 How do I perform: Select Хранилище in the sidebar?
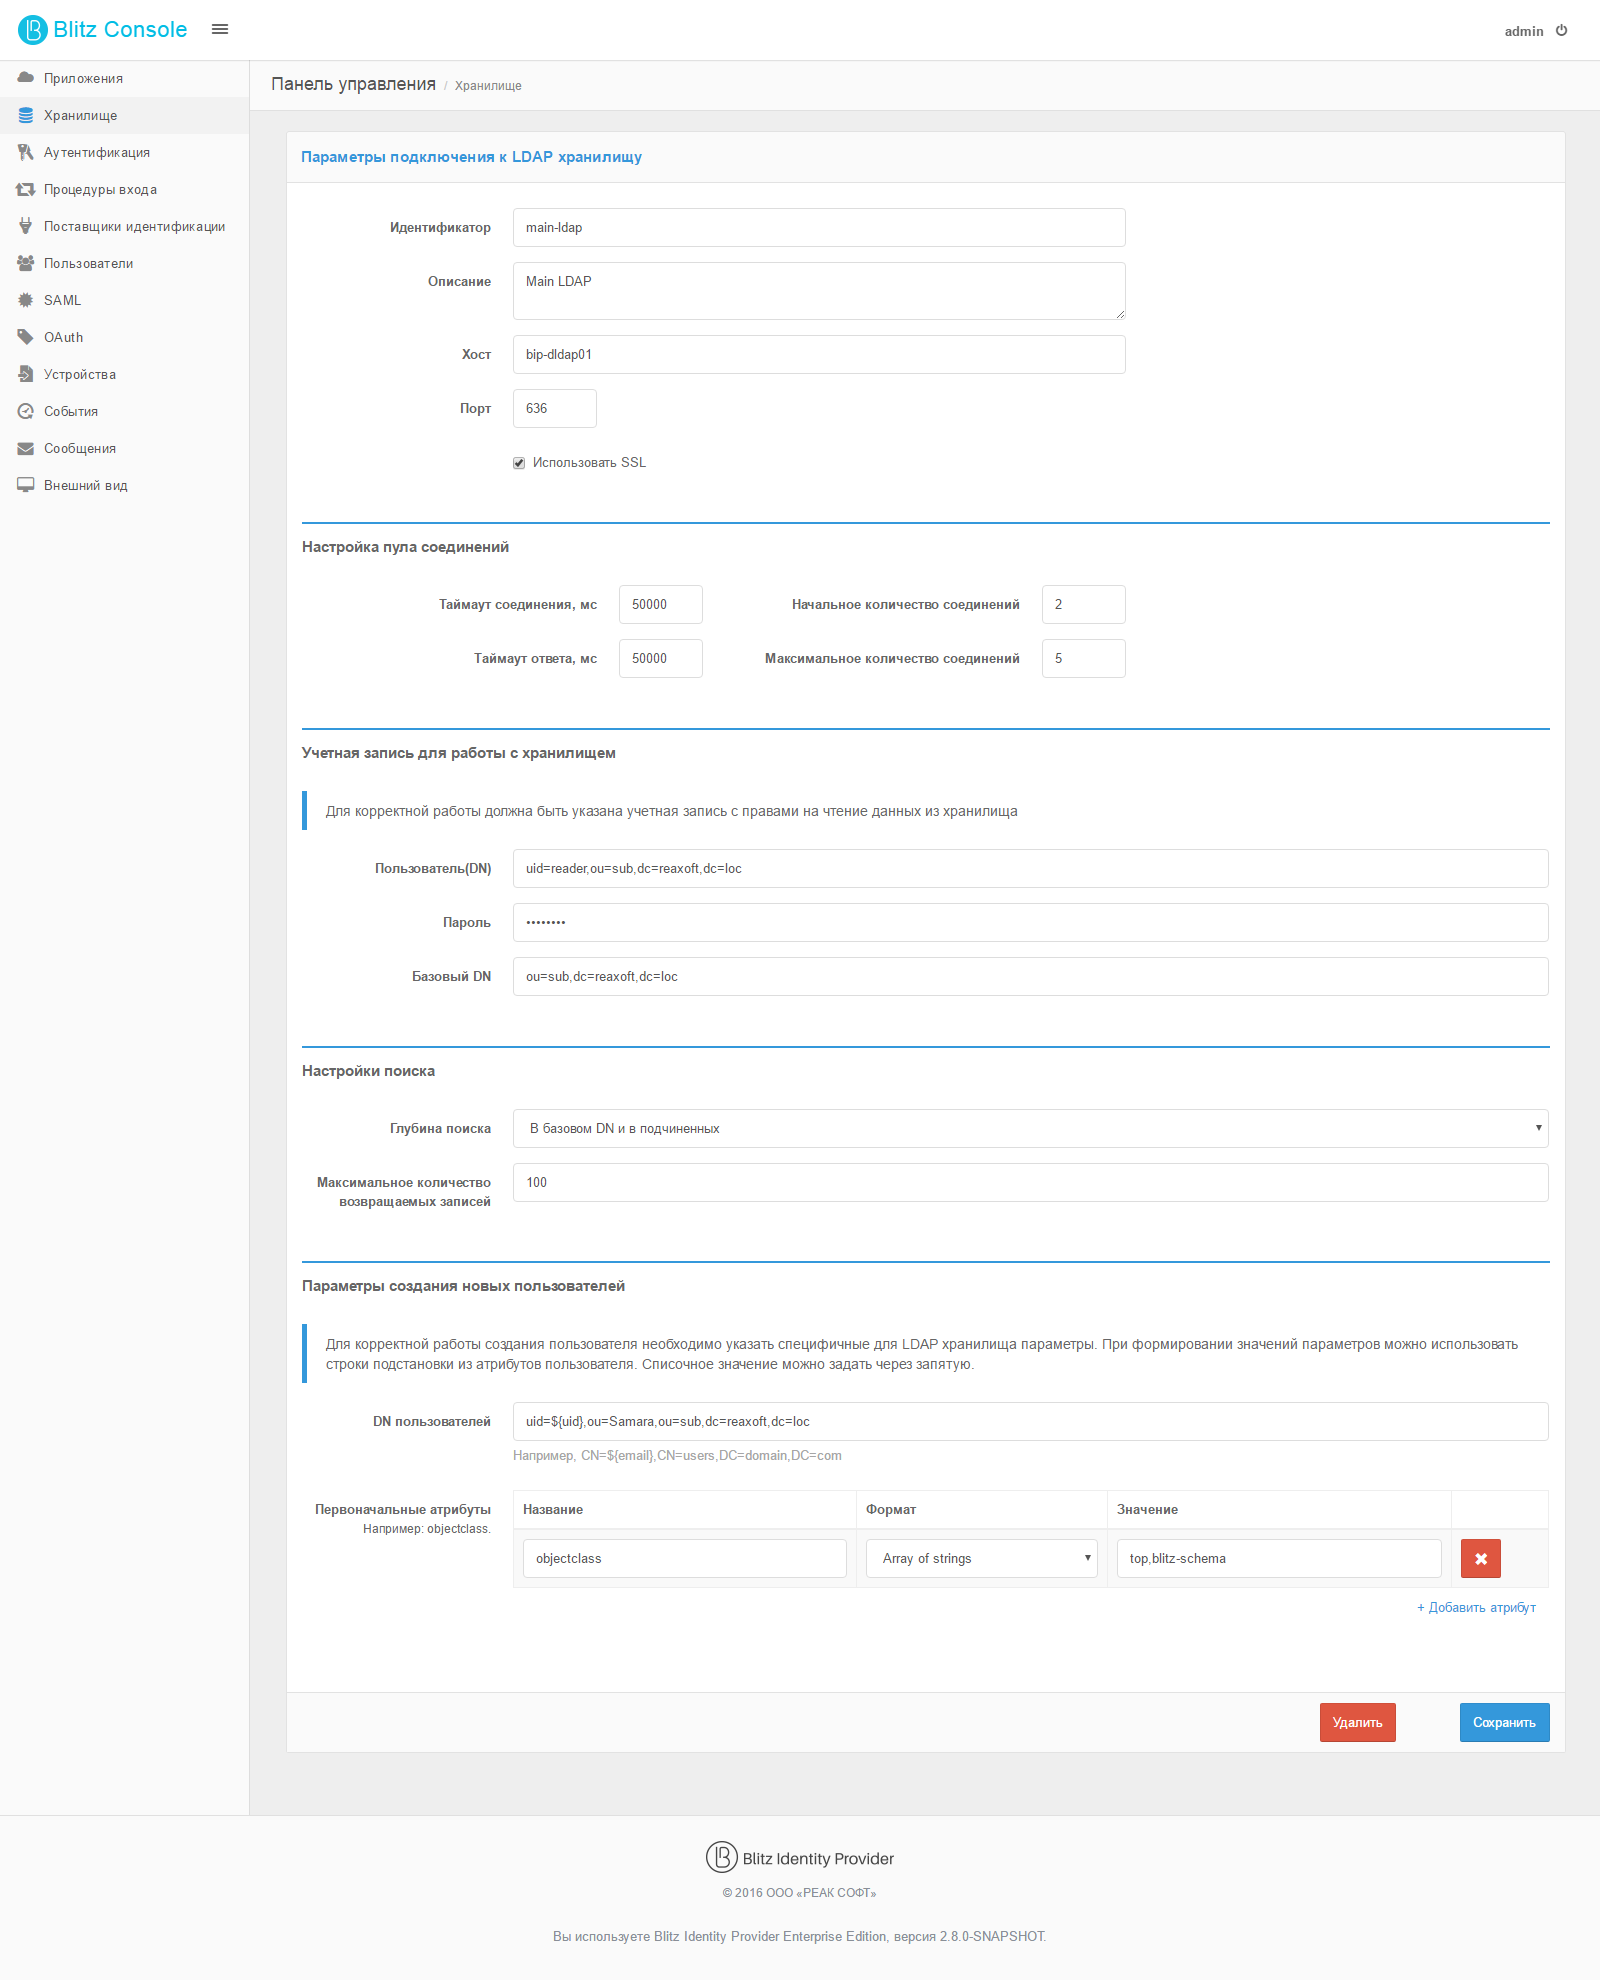(x=124, y=115)
